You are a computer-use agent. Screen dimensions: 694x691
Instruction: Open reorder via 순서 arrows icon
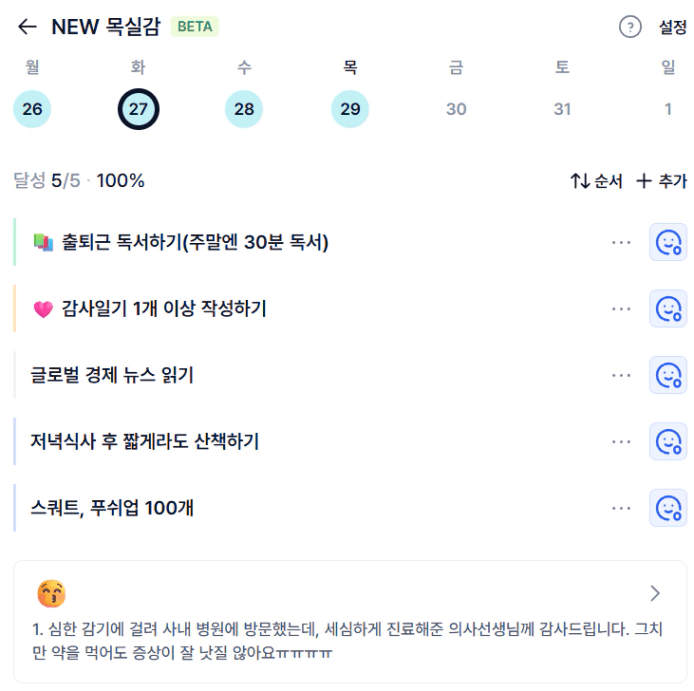(x=580, y=181)
